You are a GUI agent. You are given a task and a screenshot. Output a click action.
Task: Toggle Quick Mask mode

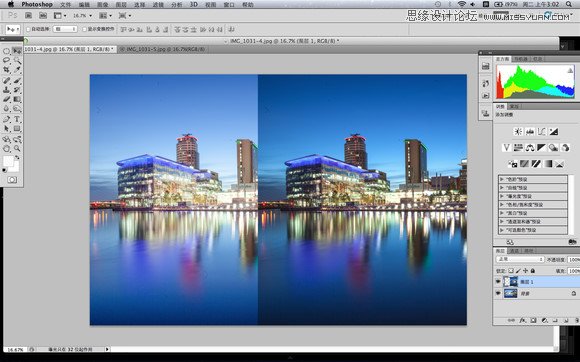pyautogui.click(x=12, y=180)
